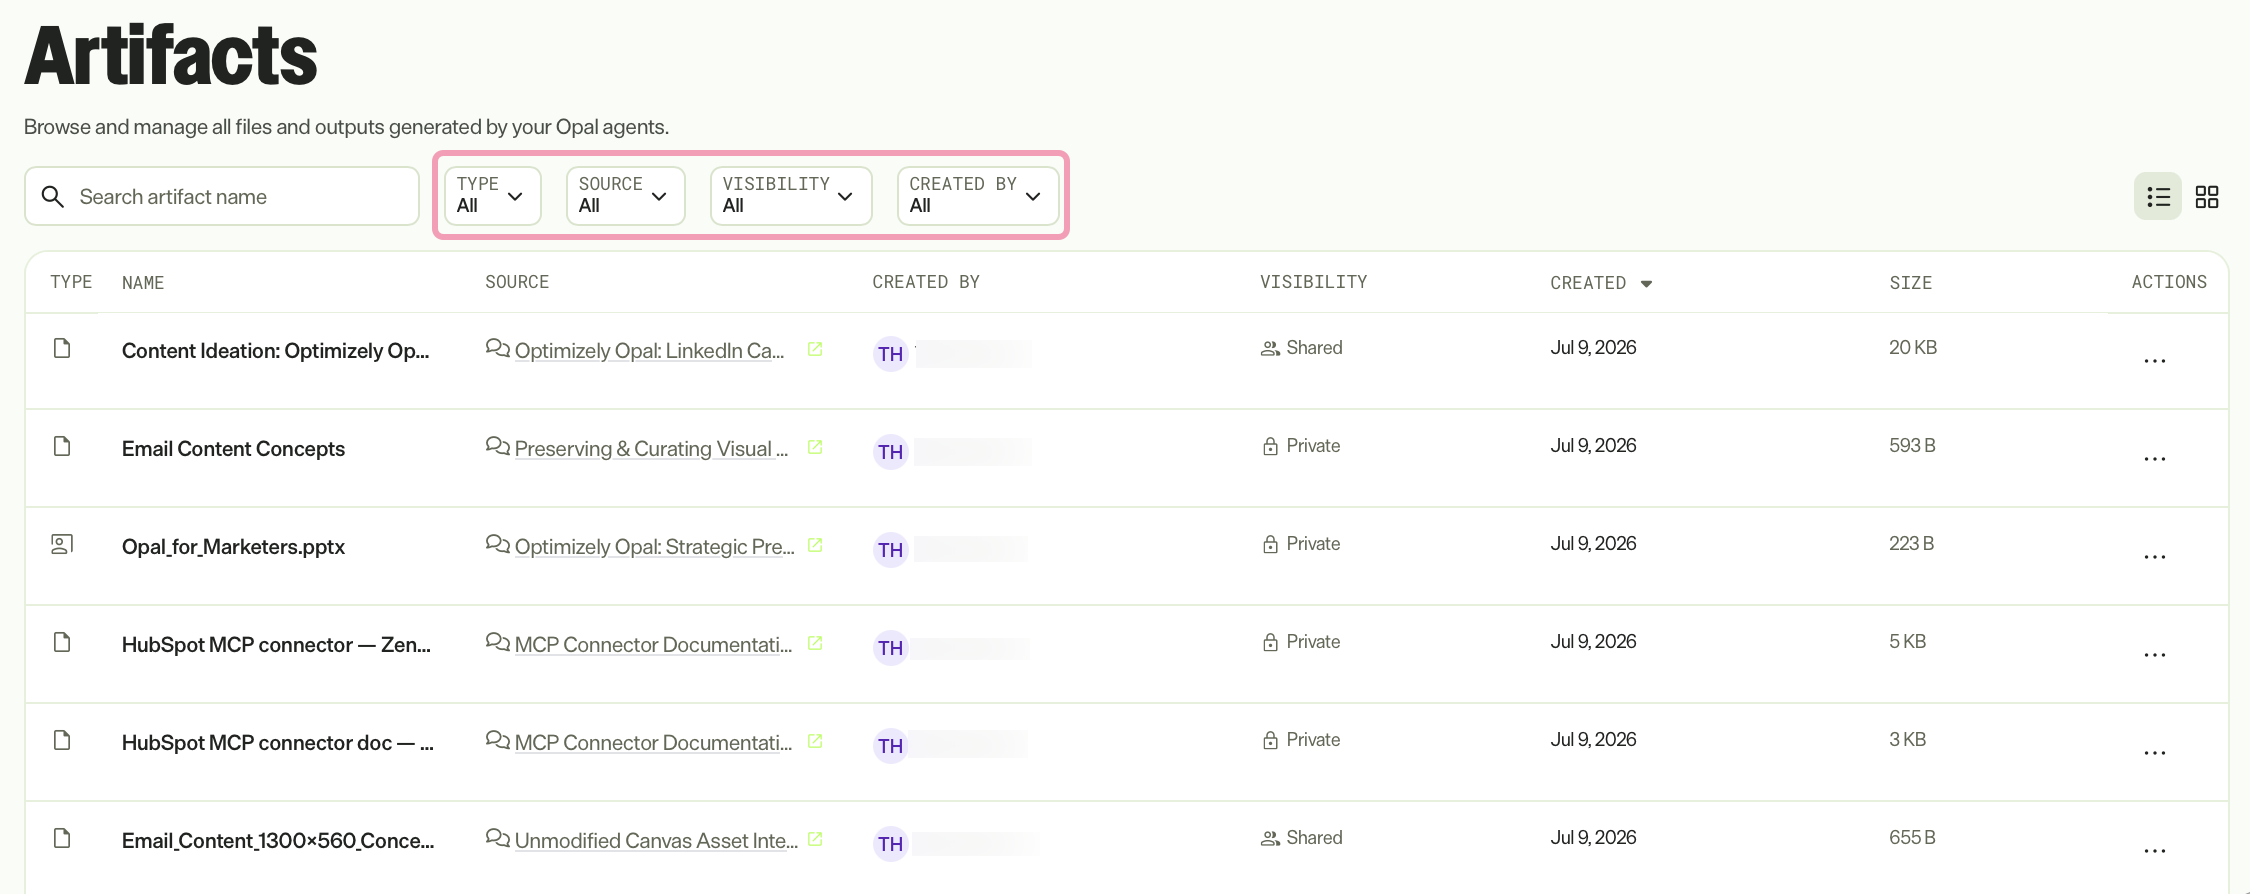Select artifact Opal_for_Marketers.pptx
2250x894 pixels.
pos(233,547)
